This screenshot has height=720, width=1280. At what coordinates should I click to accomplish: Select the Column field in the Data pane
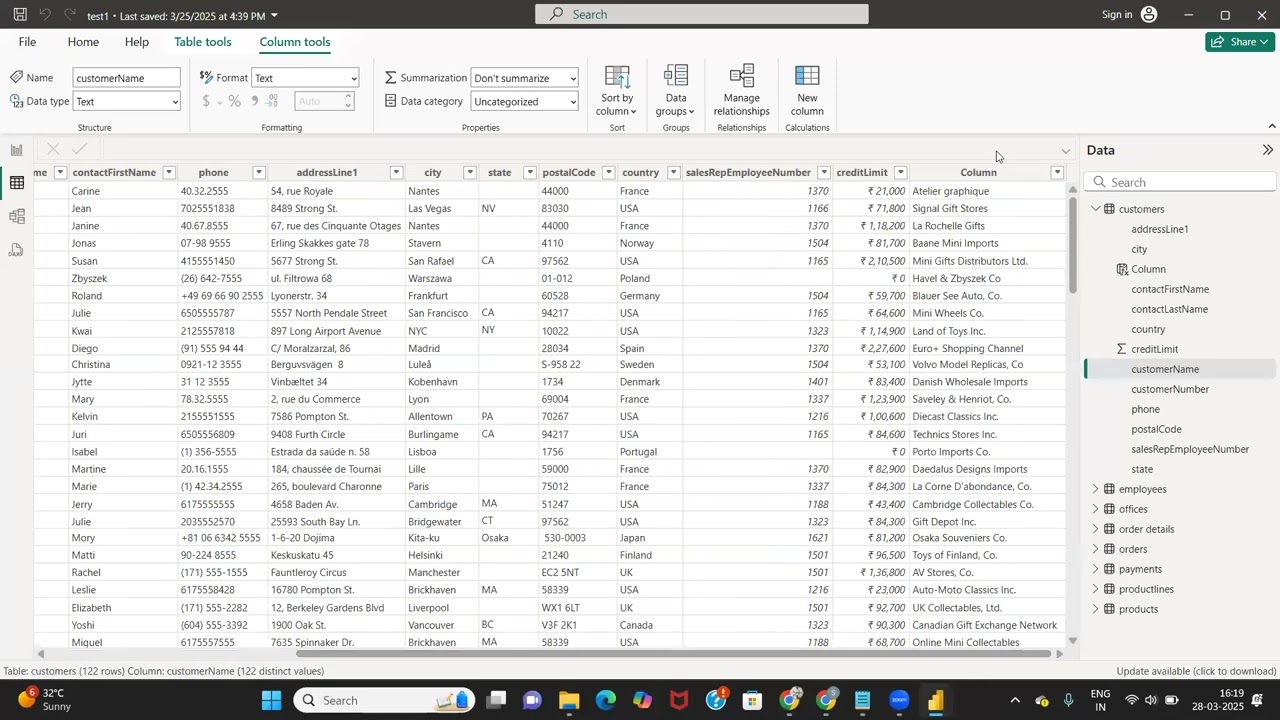[x=1148, y=269]
